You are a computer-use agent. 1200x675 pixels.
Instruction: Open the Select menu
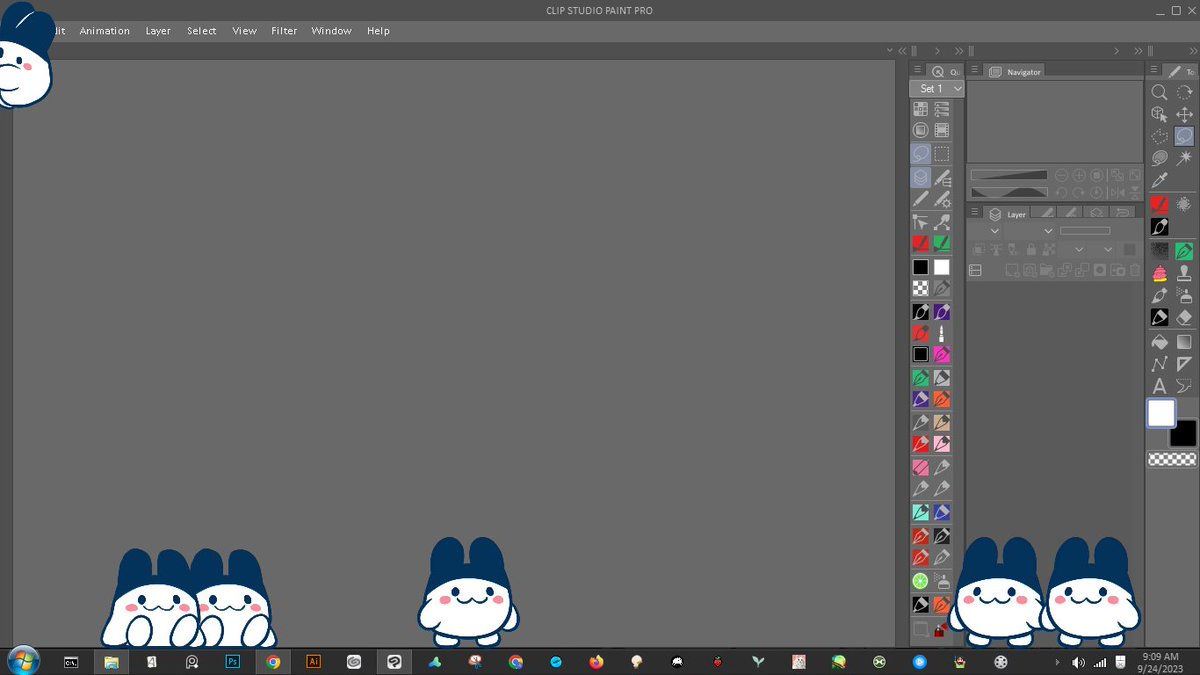point(201,31)
